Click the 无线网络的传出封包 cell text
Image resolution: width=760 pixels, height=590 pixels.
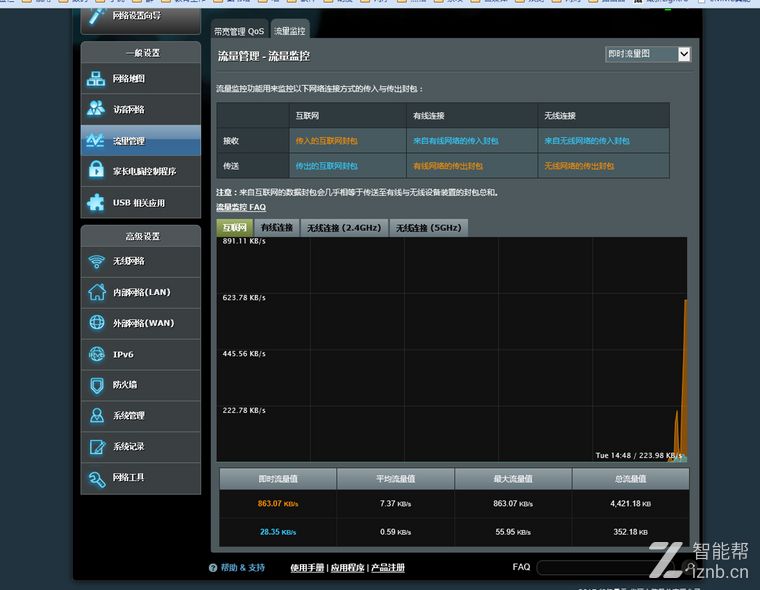coord(579,166)
